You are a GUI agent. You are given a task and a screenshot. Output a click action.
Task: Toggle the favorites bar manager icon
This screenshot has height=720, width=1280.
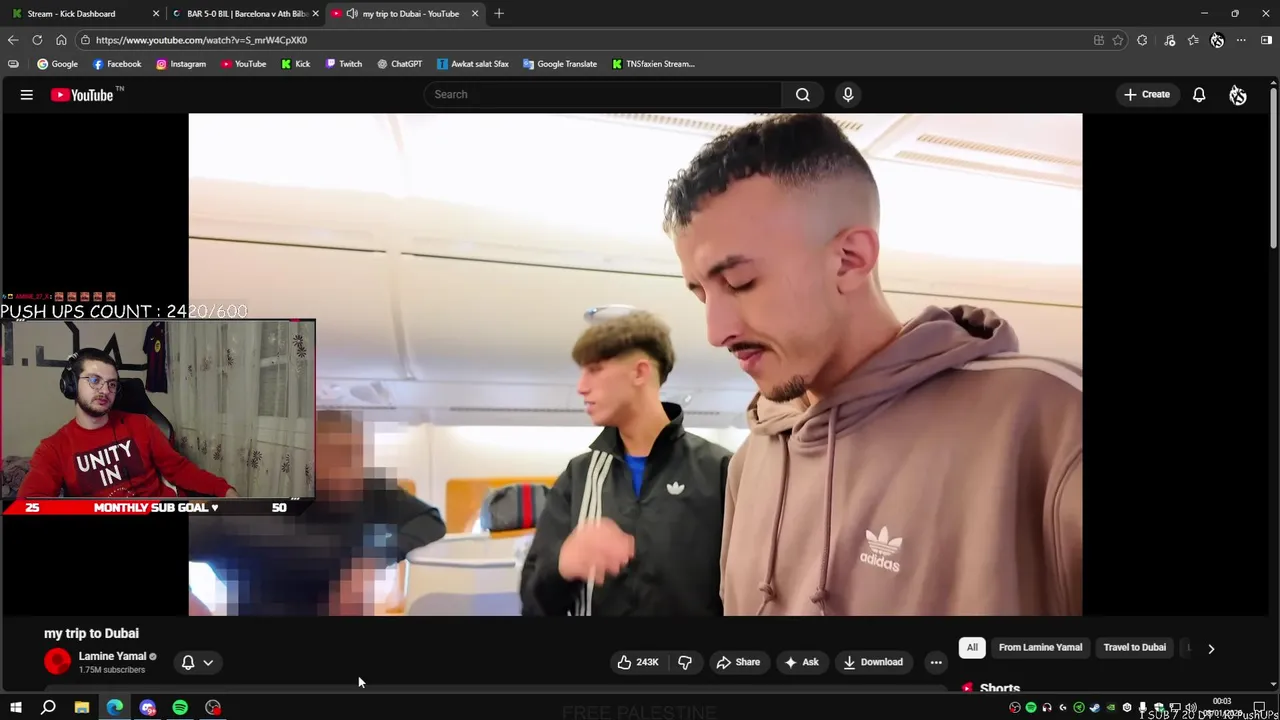13,64
